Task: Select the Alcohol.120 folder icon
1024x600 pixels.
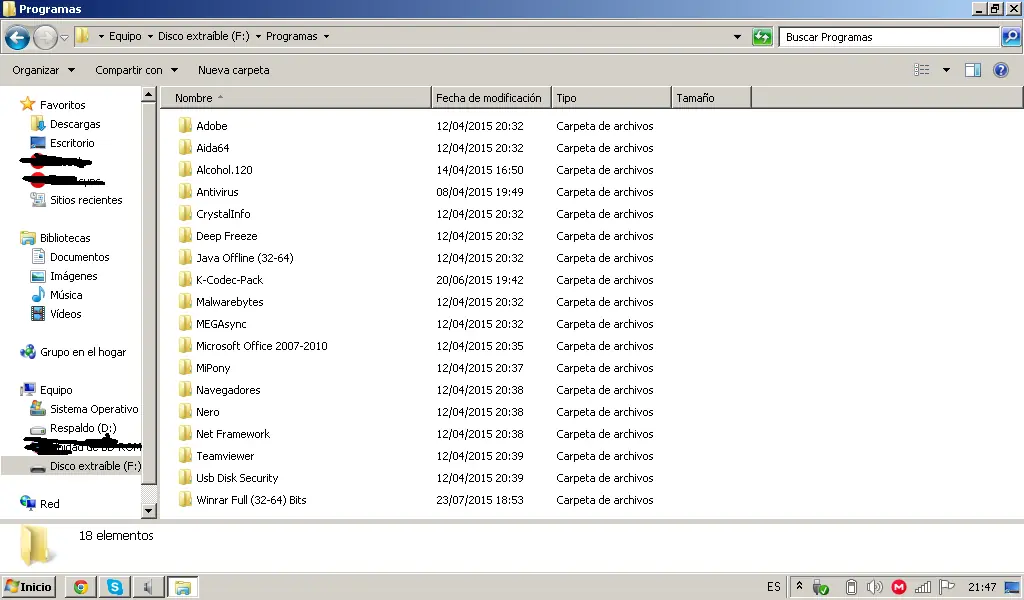Action: coord(185,170)
